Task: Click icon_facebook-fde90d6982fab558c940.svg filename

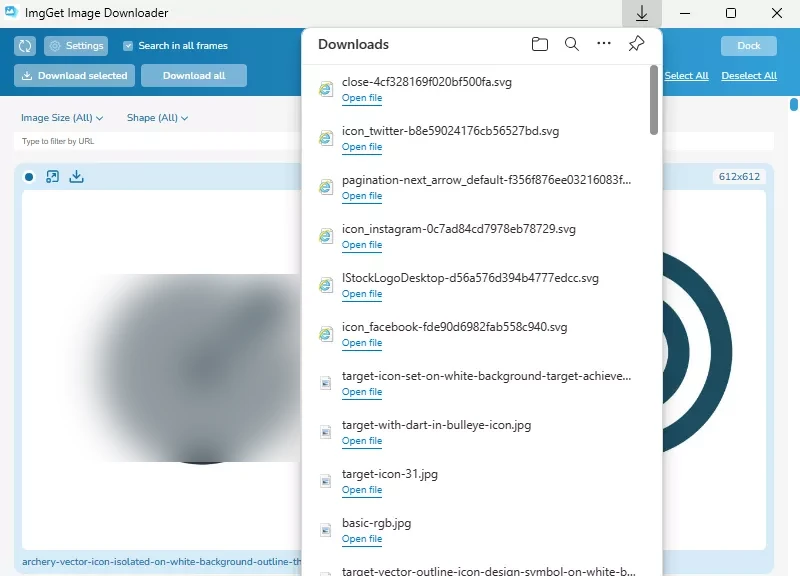Action: point(455,327)
